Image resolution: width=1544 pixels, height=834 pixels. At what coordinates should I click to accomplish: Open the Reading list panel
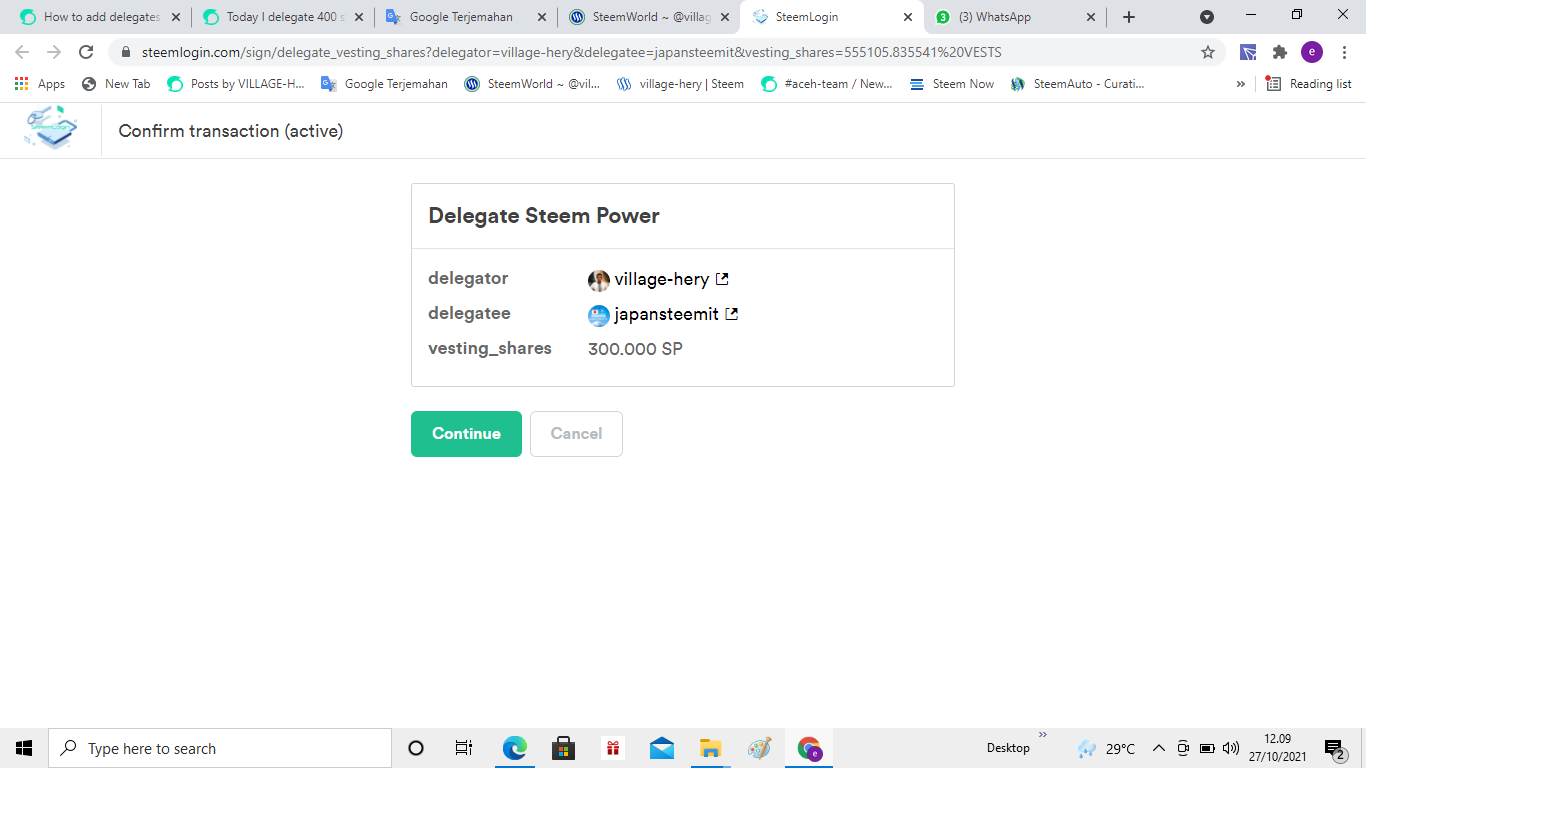click(1309, 84)
